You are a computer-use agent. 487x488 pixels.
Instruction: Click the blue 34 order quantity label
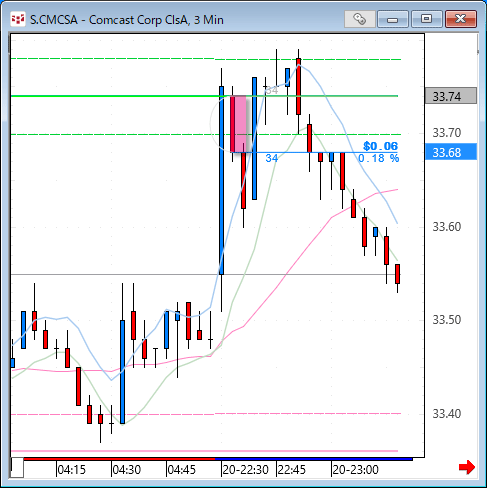coord(271,158)
